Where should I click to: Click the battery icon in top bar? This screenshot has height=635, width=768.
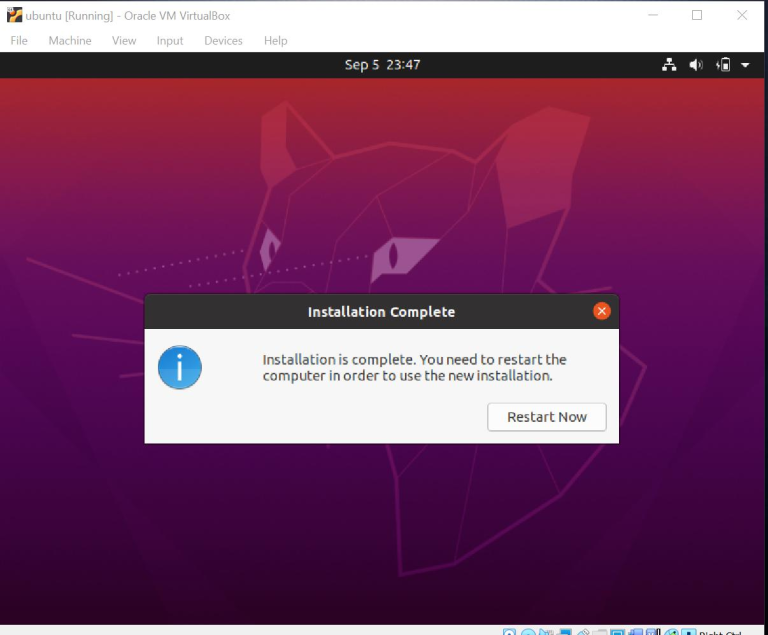[x=724, y=65]
